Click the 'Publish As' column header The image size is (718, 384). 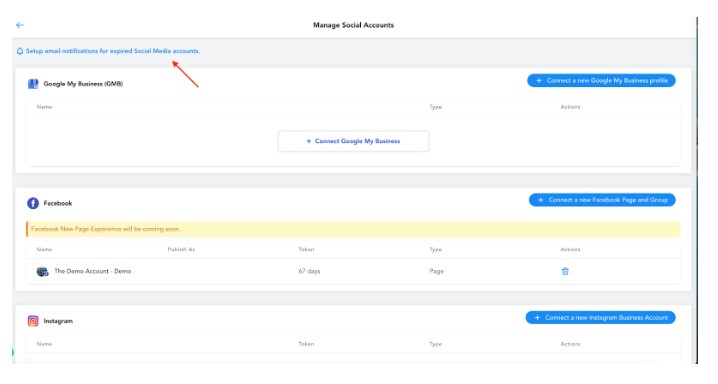pos(181,249)
